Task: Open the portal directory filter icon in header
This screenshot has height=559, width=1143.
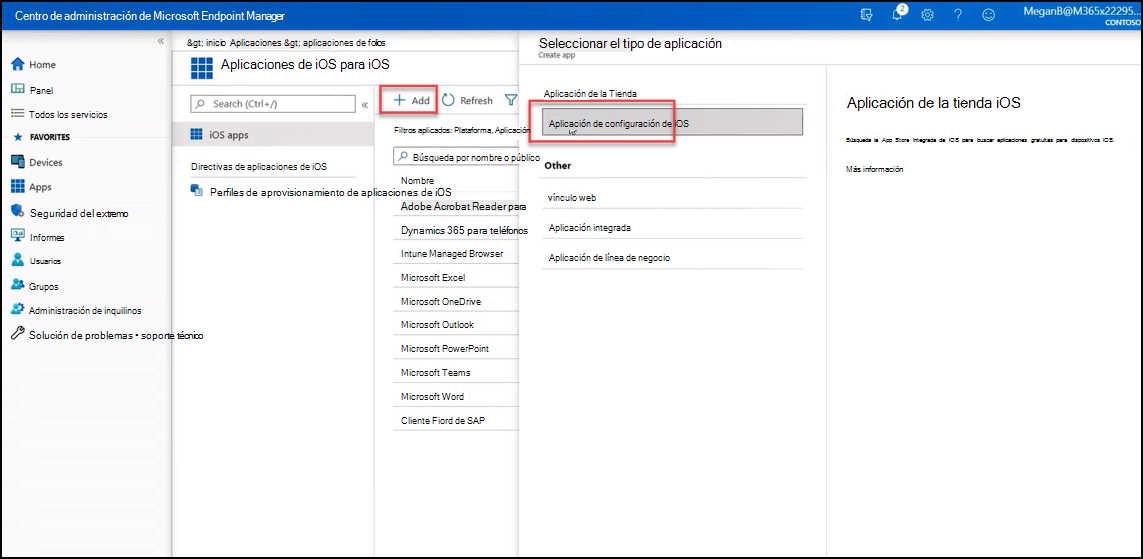Action: pos(866,15)
